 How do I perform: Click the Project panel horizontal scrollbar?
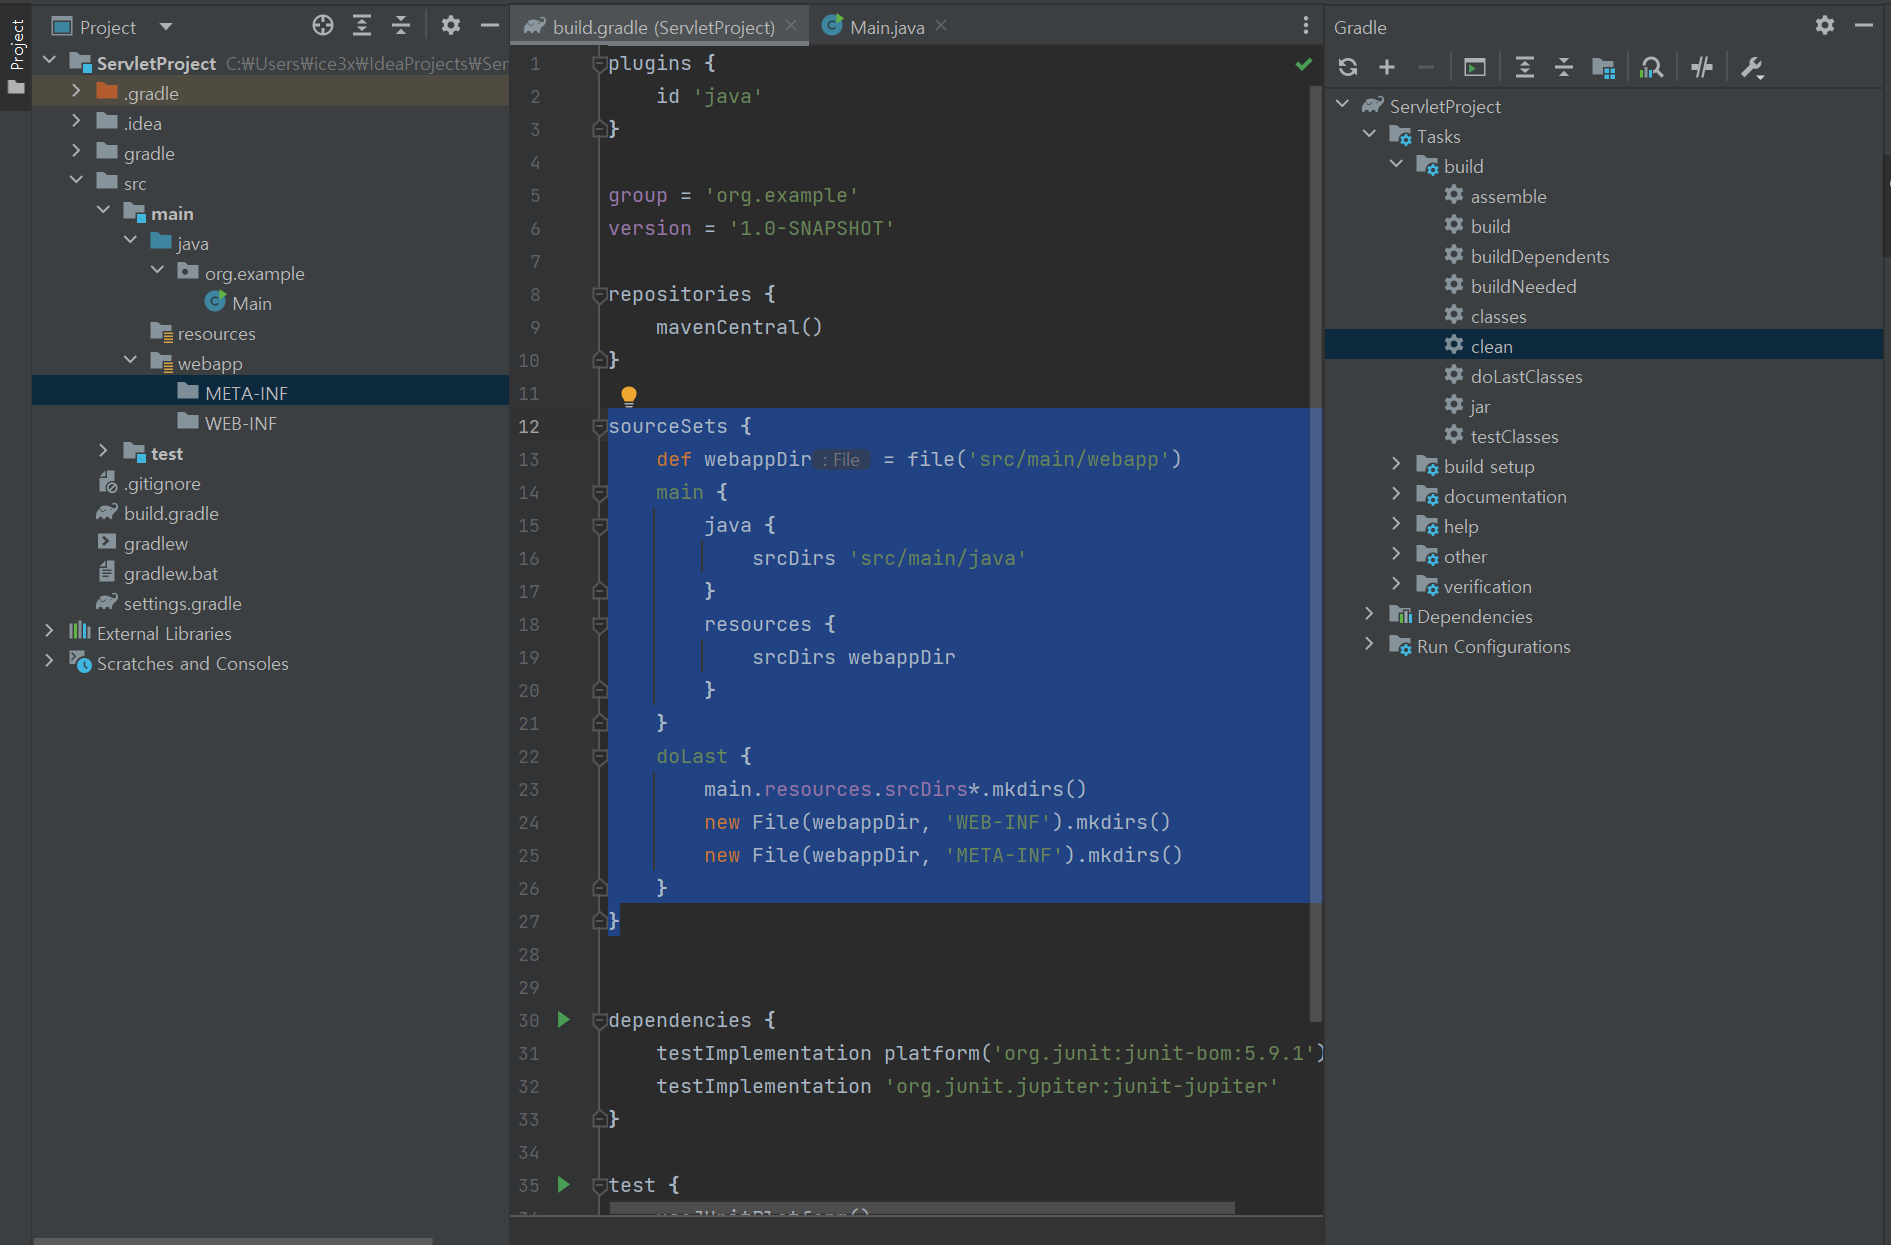(234, 1241)
